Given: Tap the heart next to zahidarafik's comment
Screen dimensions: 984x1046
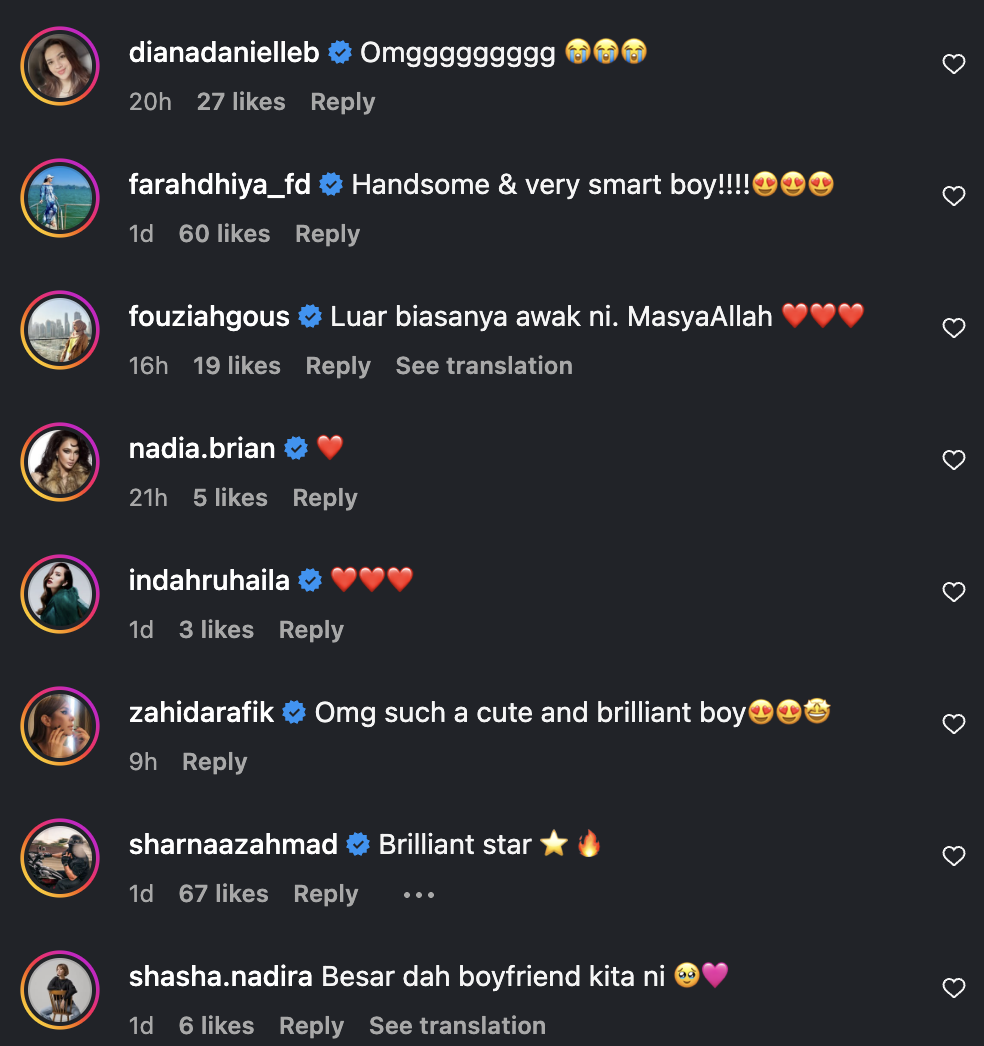Looking at the screenshot, I should [x=954, y=725].
